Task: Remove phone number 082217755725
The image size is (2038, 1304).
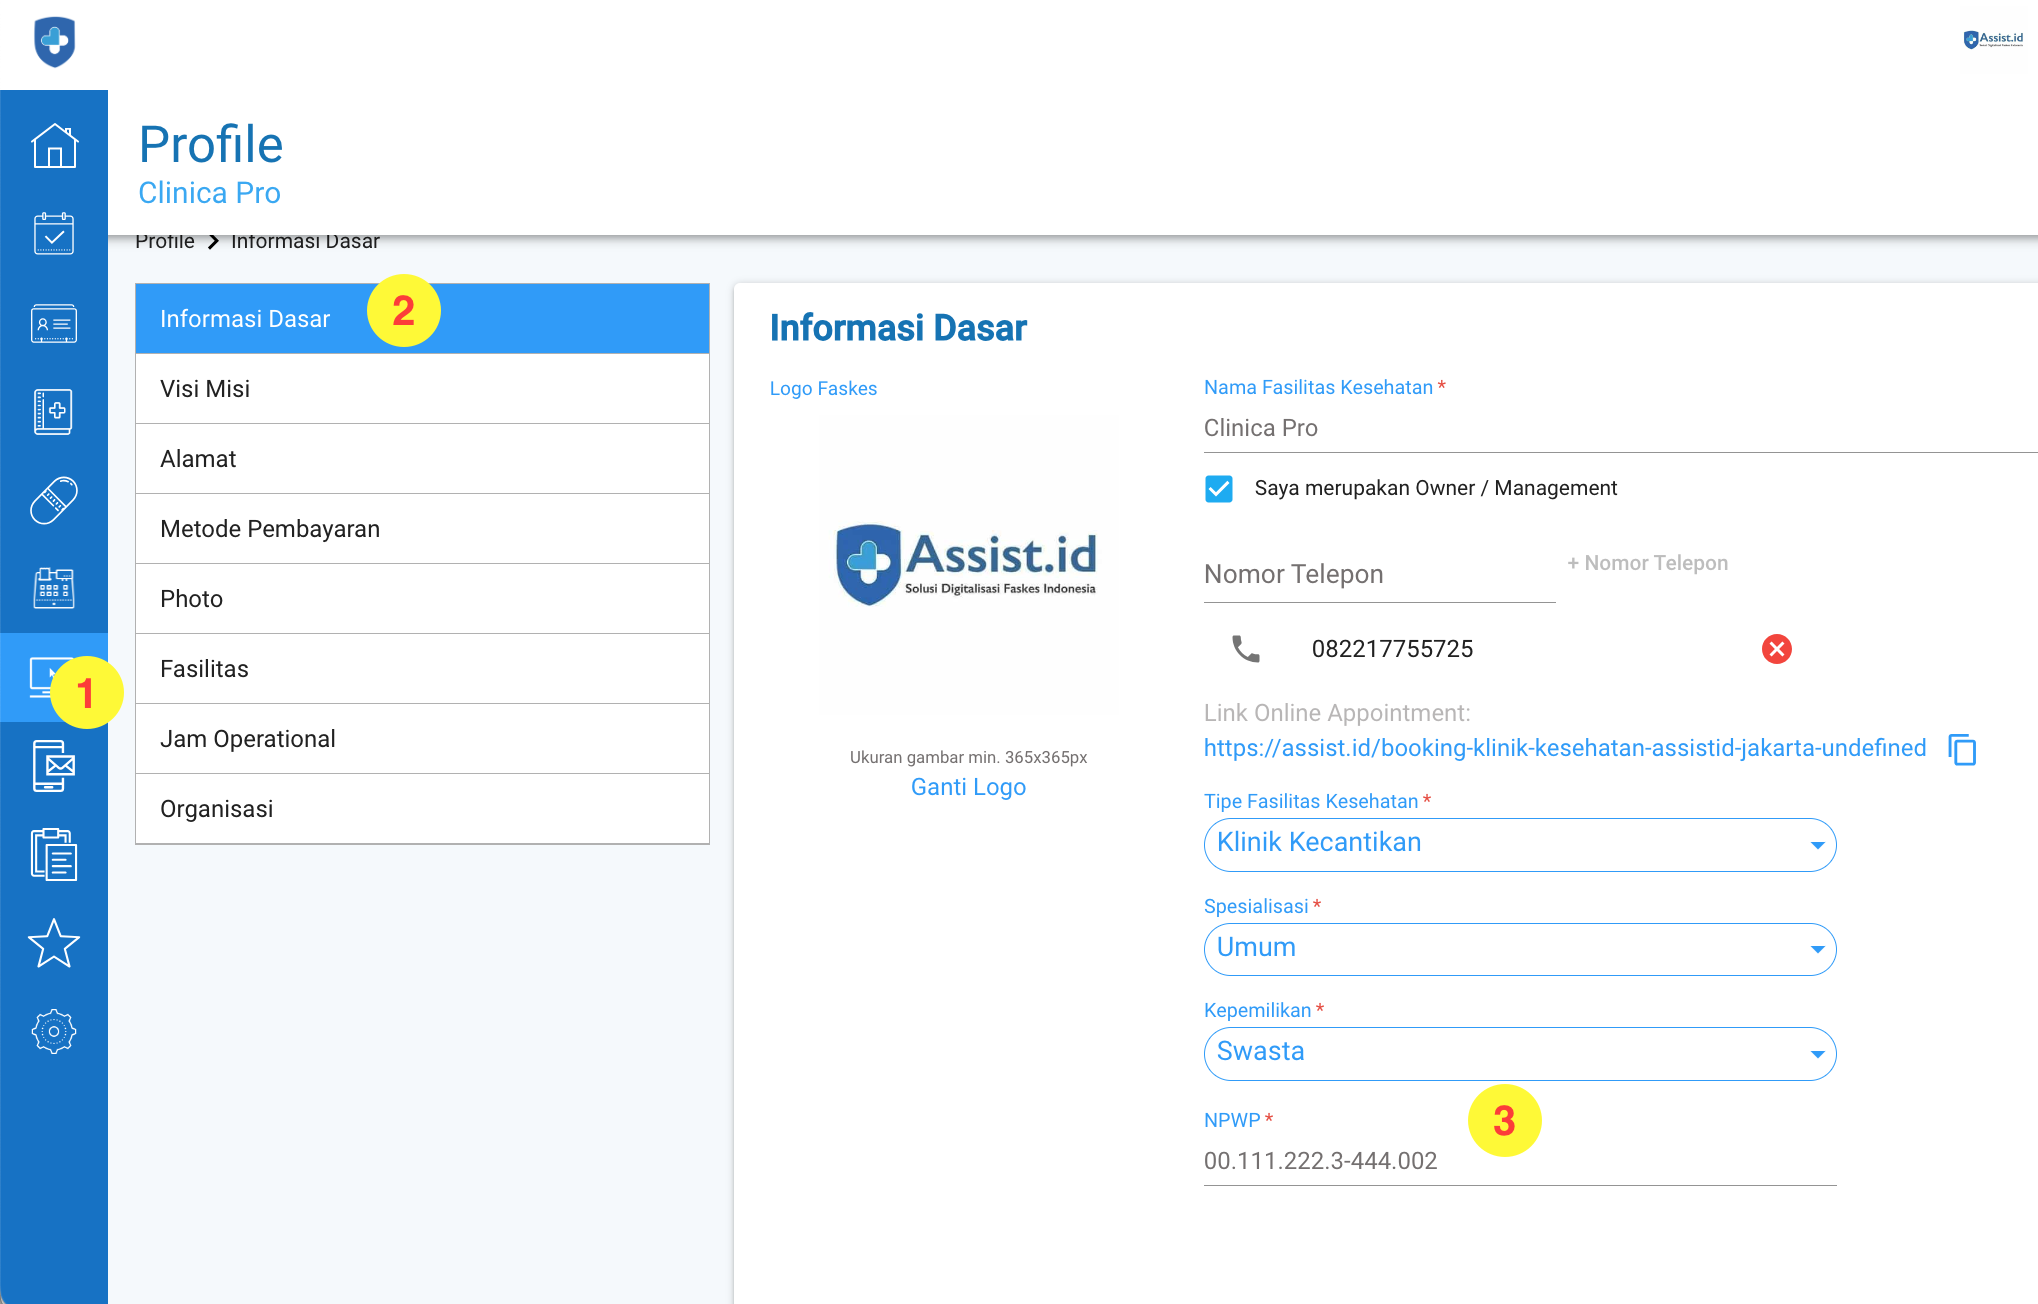Action: tap(1776, 649)
